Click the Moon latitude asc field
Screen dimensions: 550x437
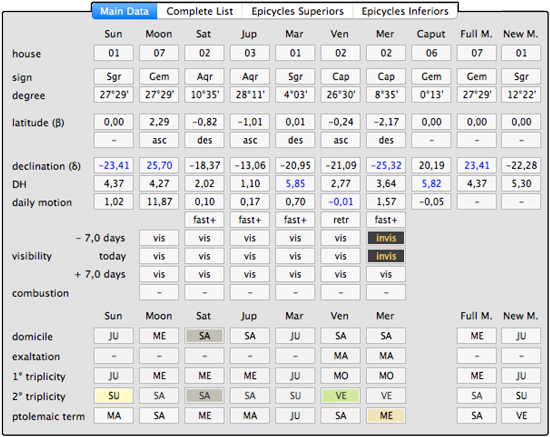coord(159,140)
